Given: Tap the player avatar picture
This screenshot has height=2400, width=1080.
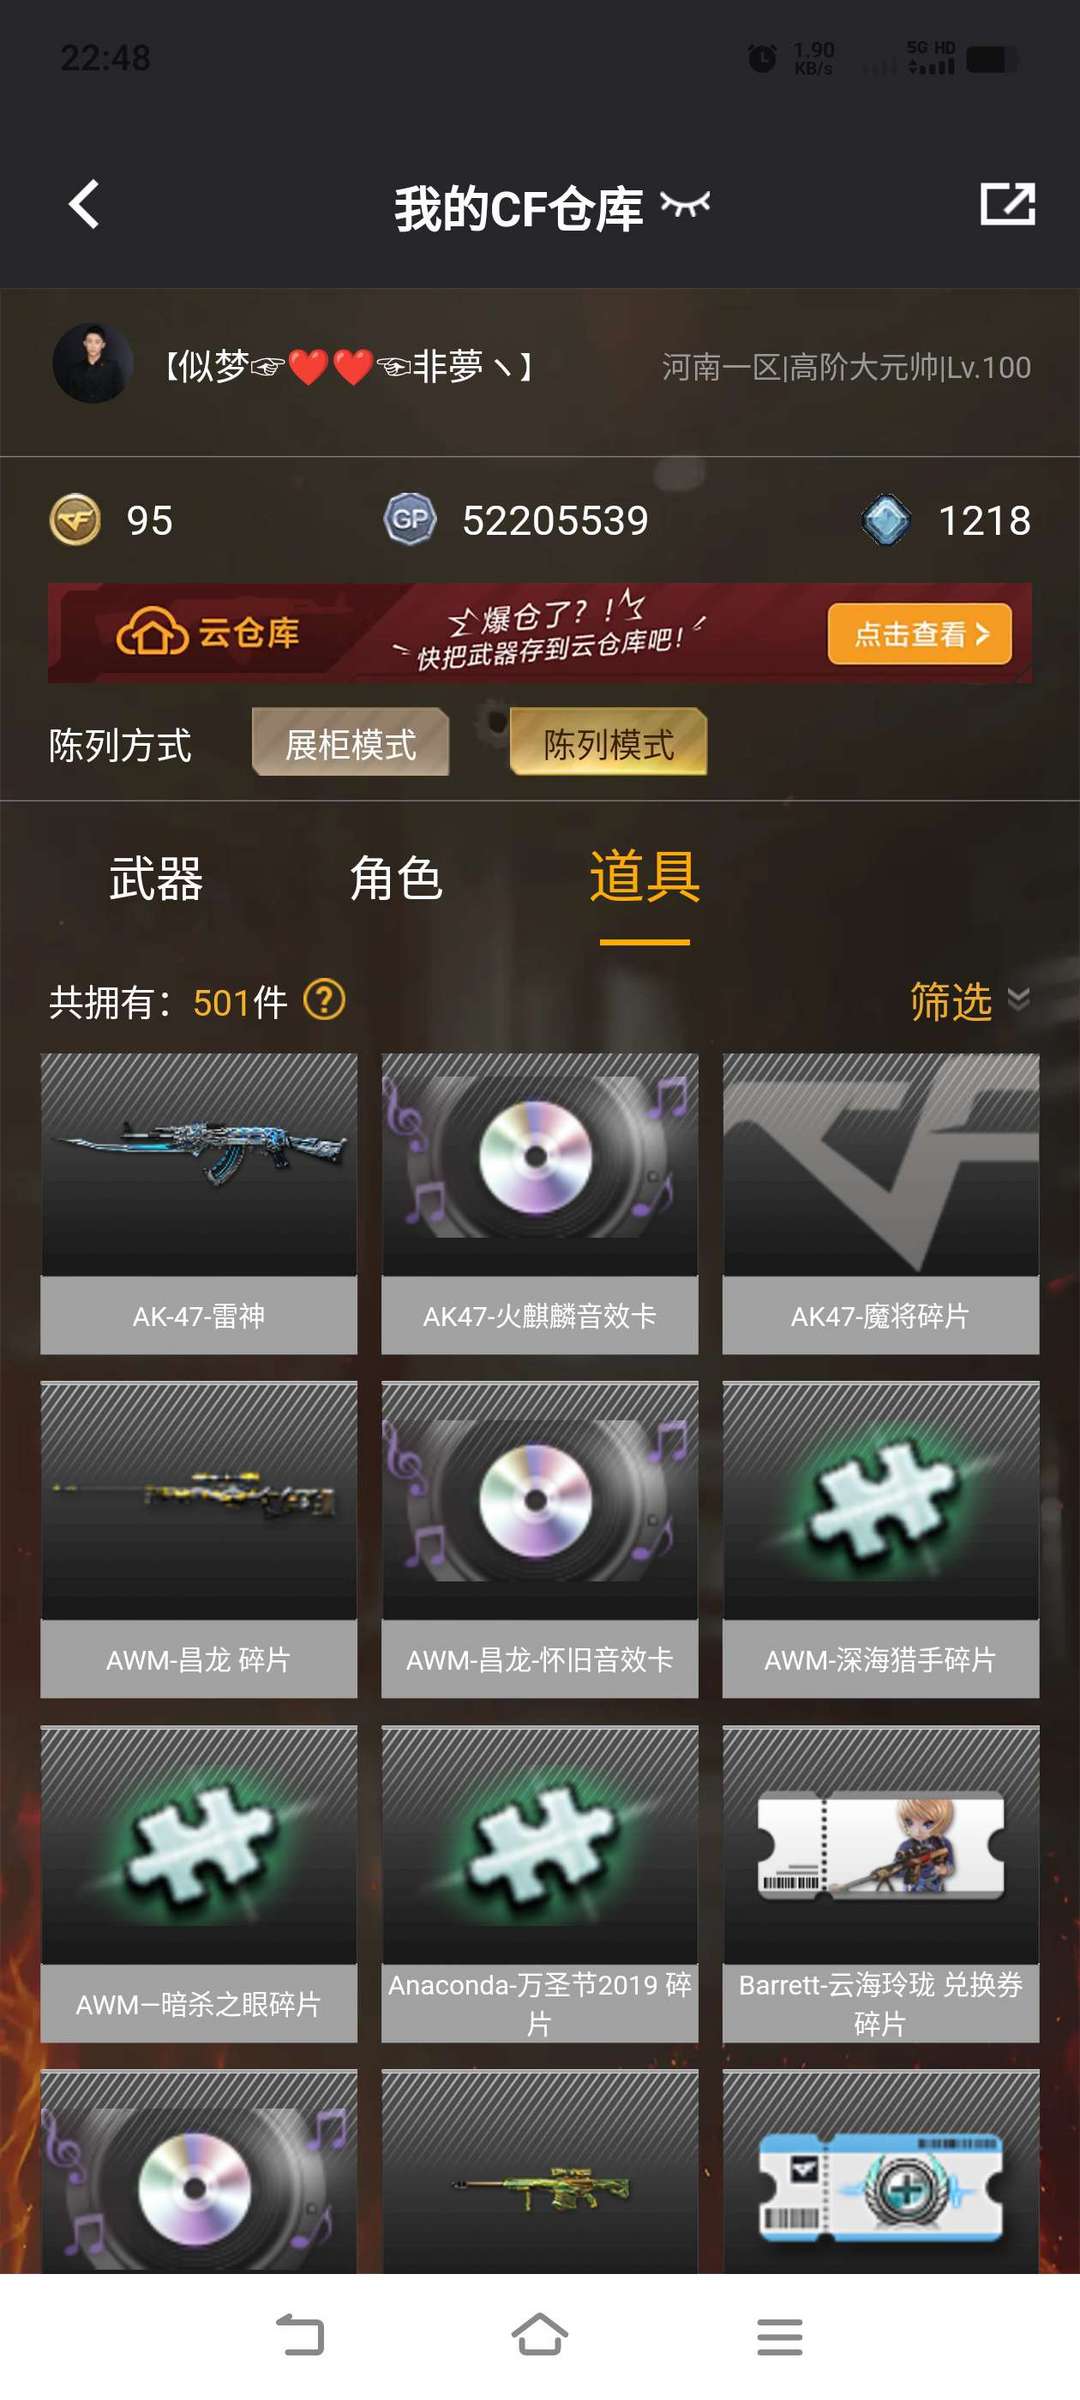Looking at the screenshot, I should tap(93, 364).
